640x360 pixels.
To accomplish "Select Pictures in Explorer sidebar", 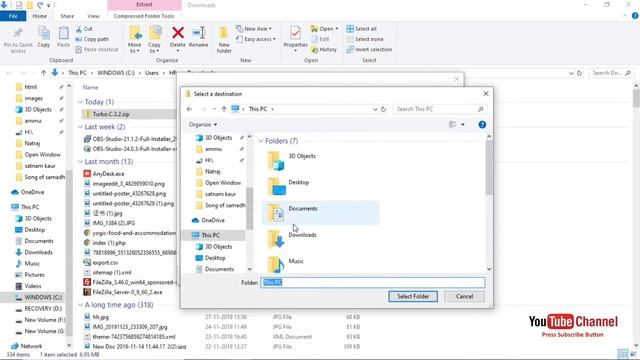I will click(x=30, y=275).
